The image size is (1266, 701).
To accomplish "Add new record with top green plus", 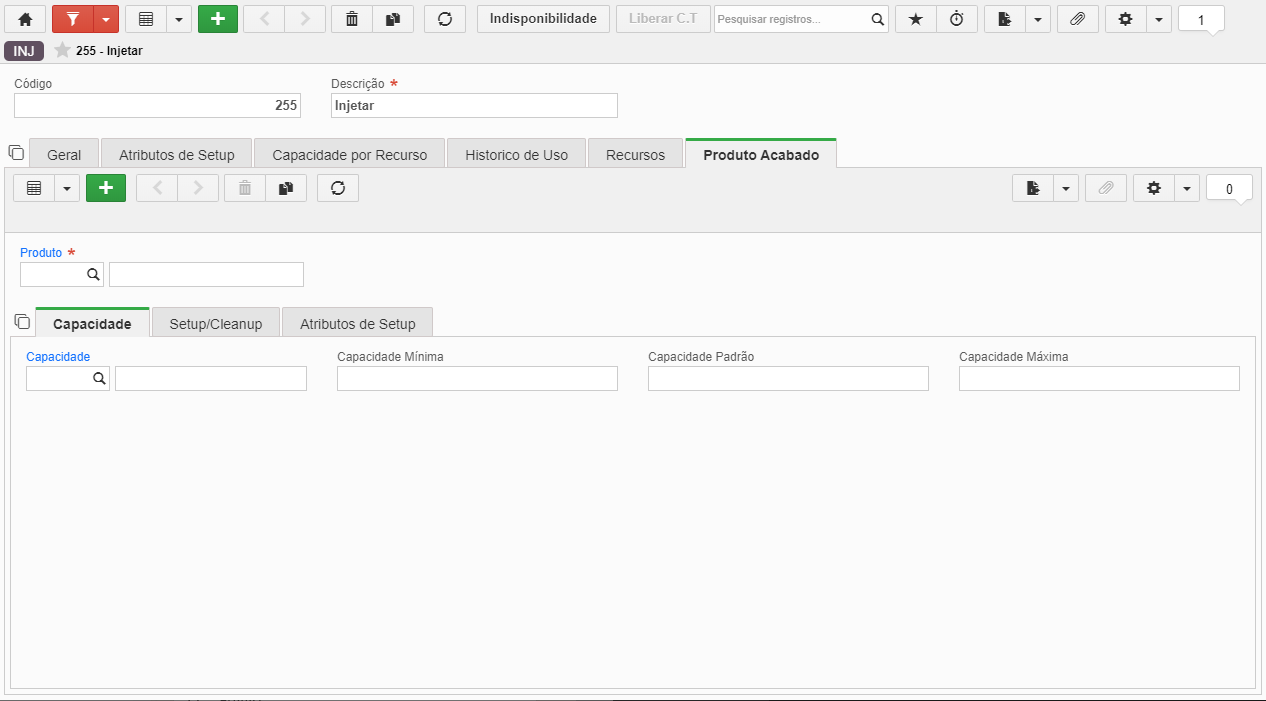I will (x=218, y=19).
